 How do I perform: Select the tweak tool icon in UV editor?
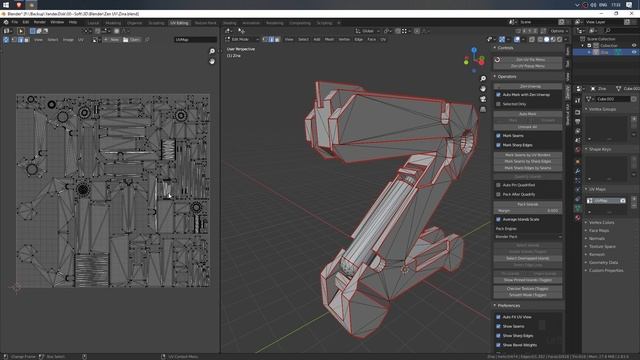coord(21,31)
